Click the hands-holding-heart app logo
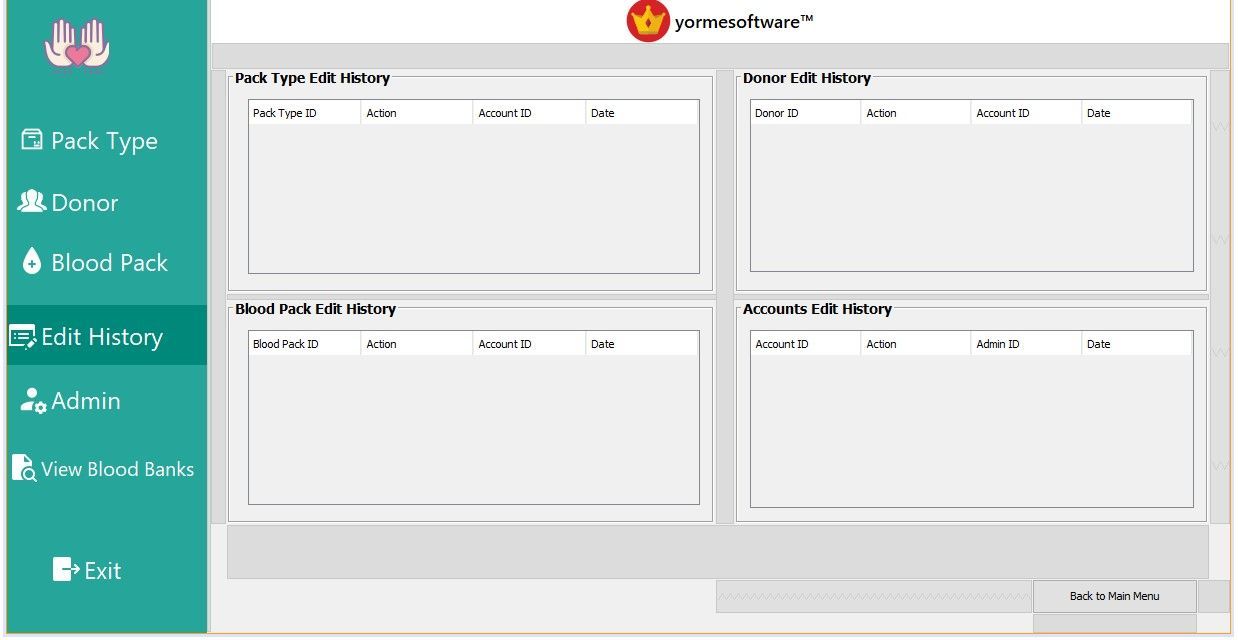 [77, 46]
